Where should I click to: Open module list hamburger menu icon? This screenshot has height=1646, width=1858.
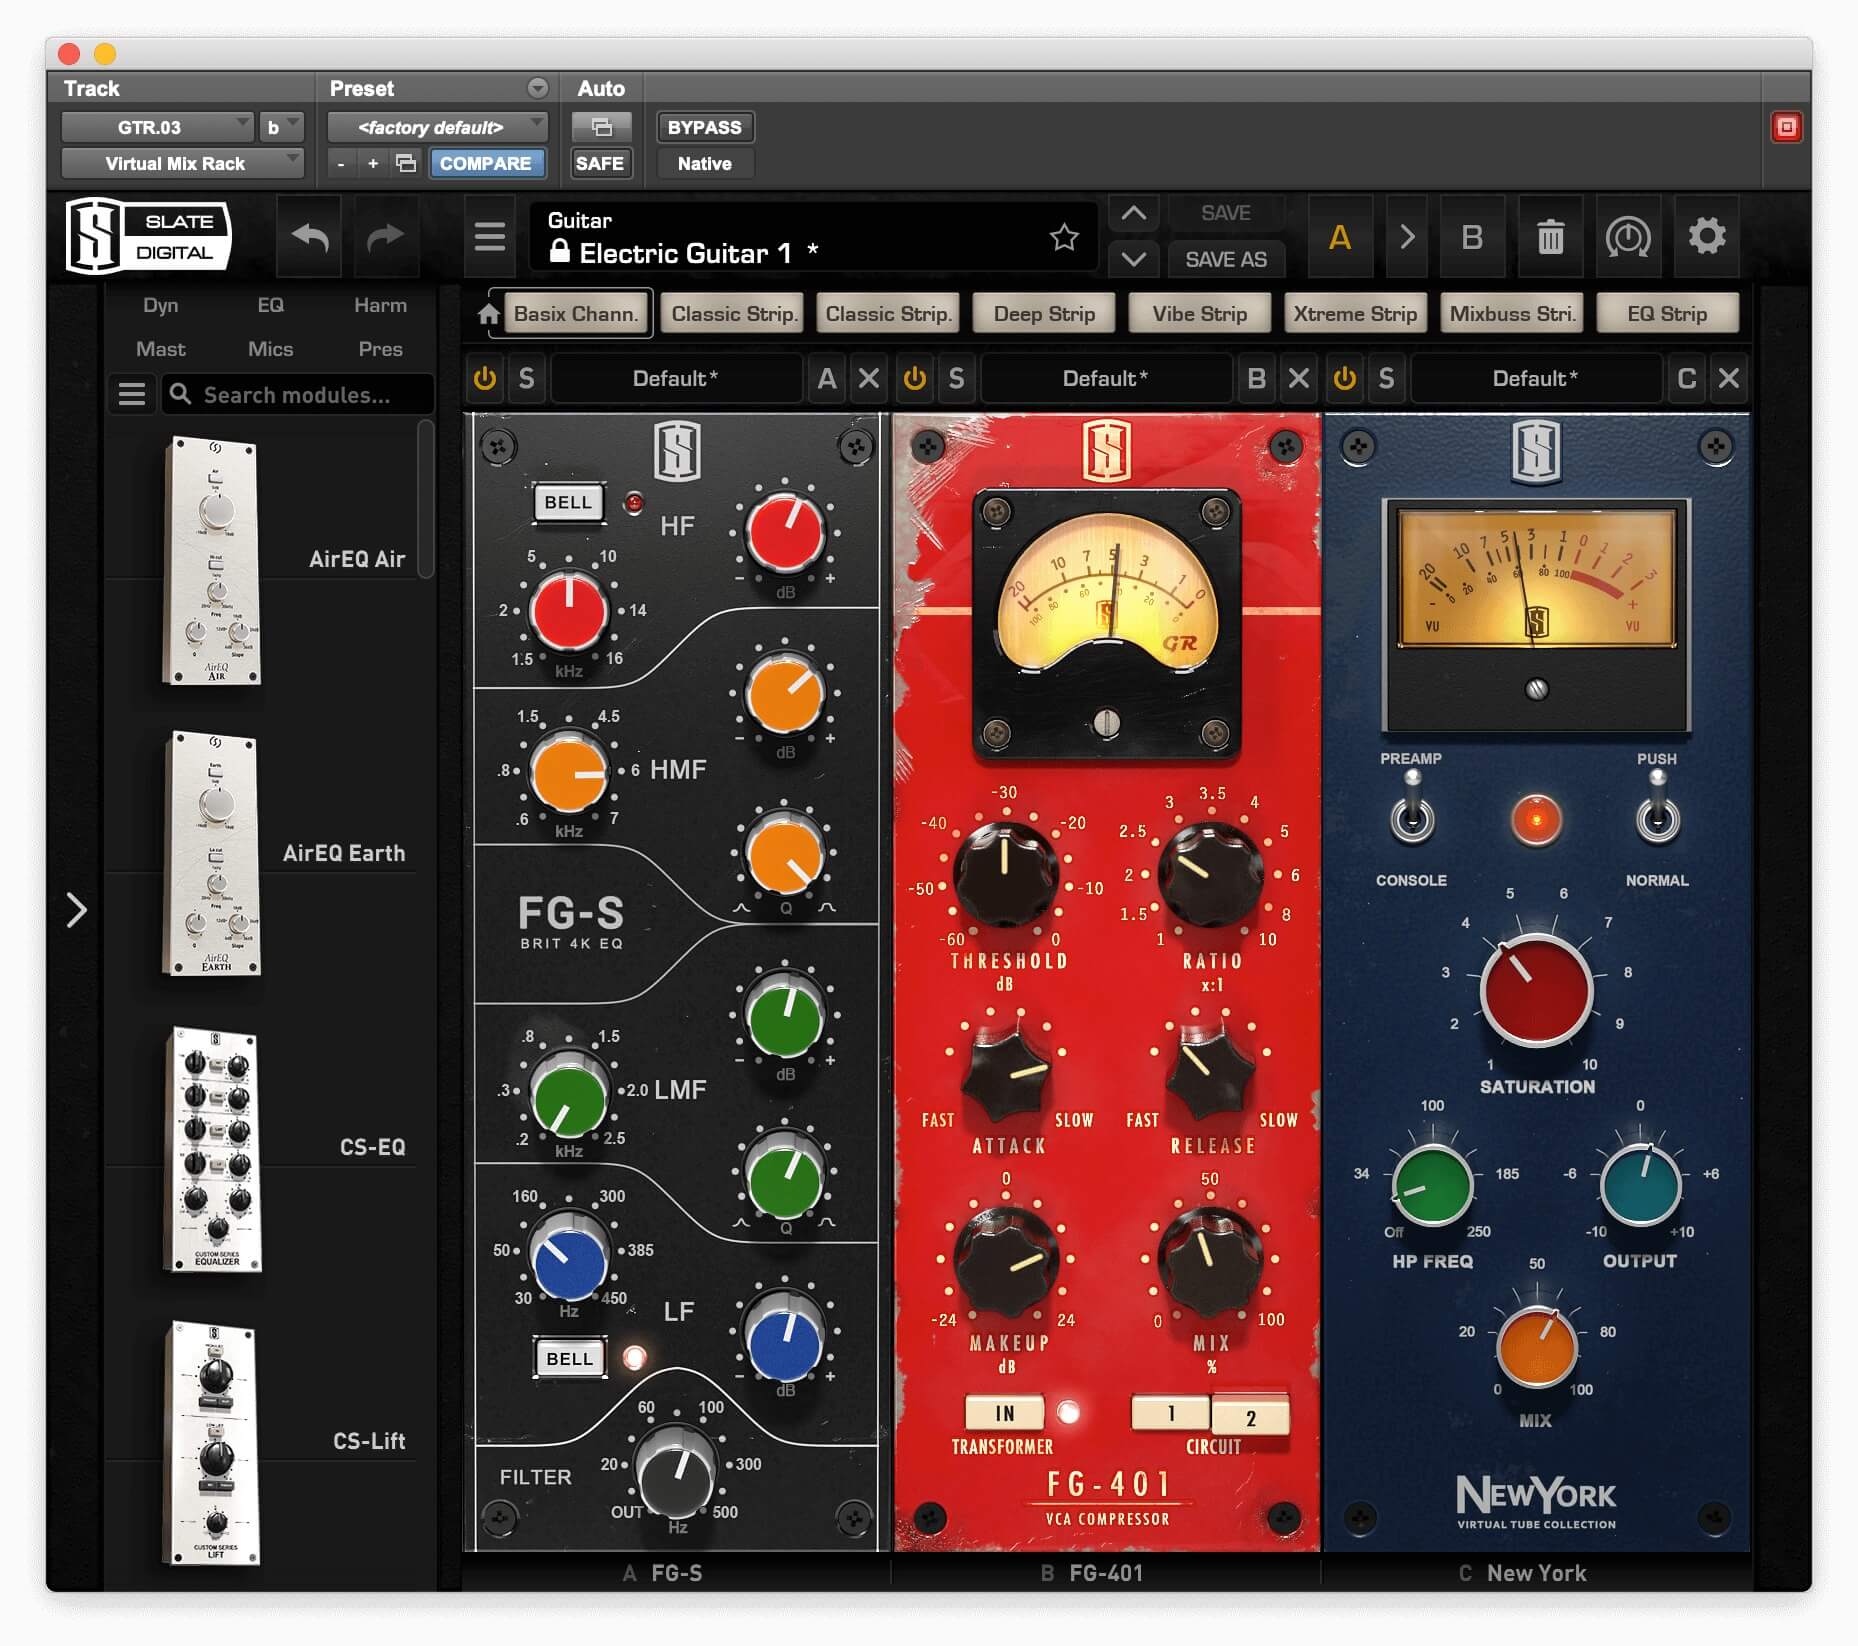tap(132, 394)
